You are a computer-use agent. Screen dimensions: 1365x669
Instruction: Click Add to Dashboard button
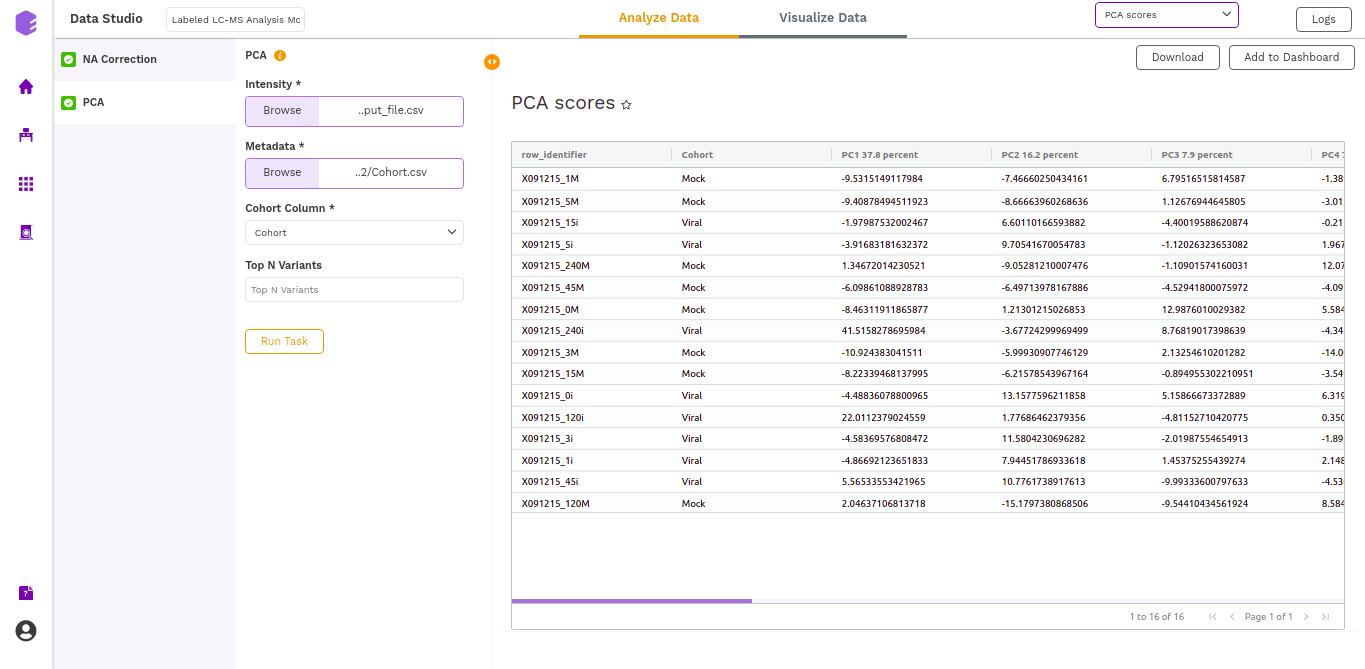1291,57
